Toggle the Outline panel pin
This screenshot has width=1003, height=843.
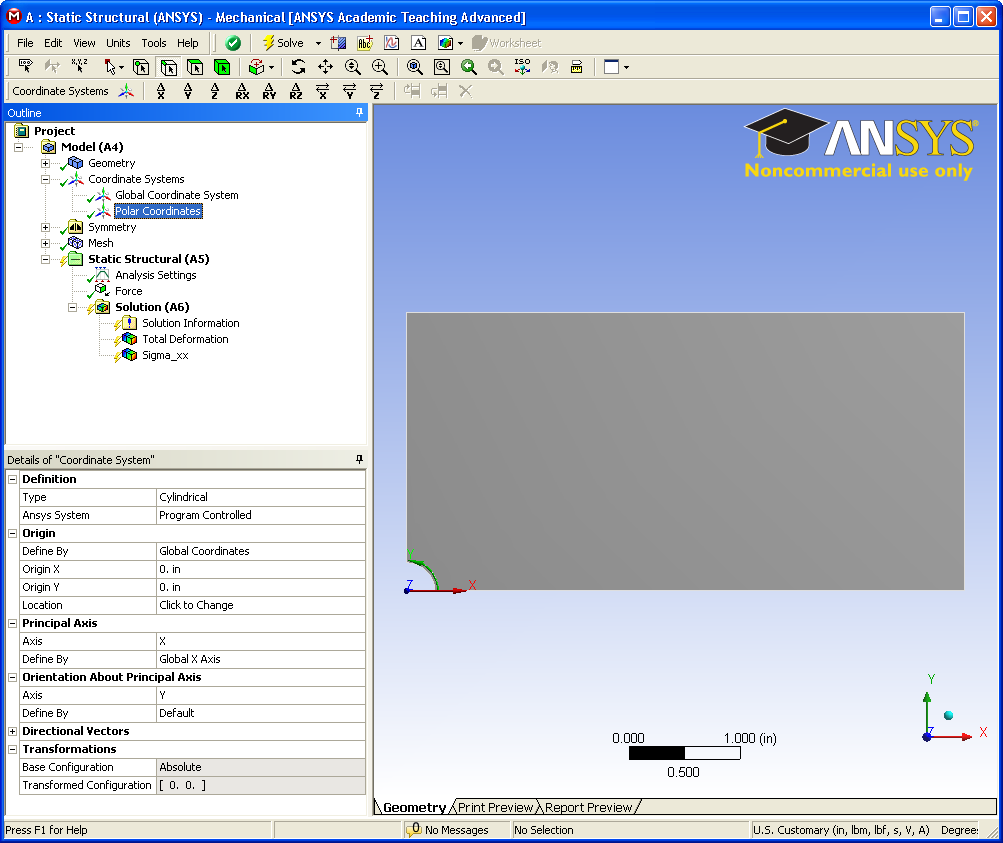(x=359, y=113)
